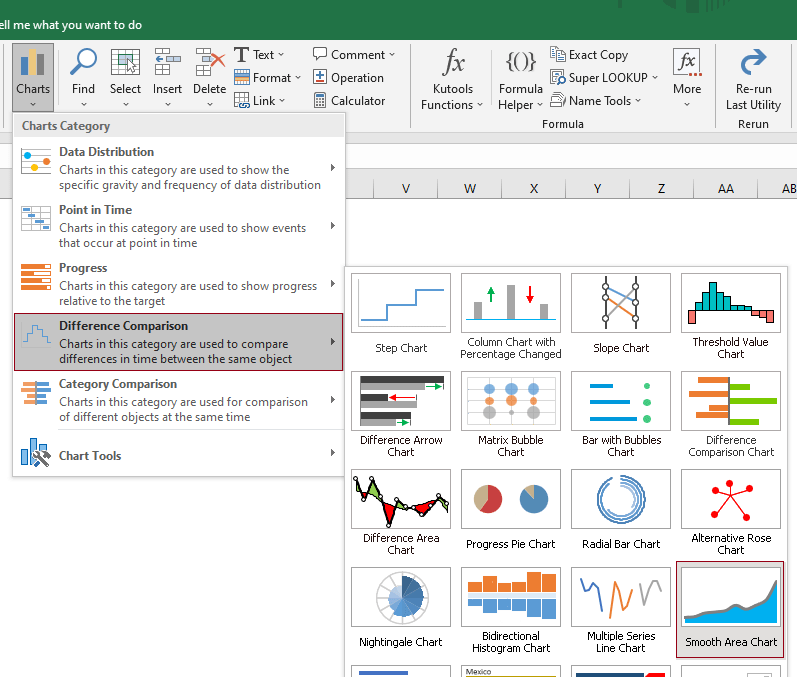Select the Difference Comparison category
The image size is (797, 678).
(179, 342)
